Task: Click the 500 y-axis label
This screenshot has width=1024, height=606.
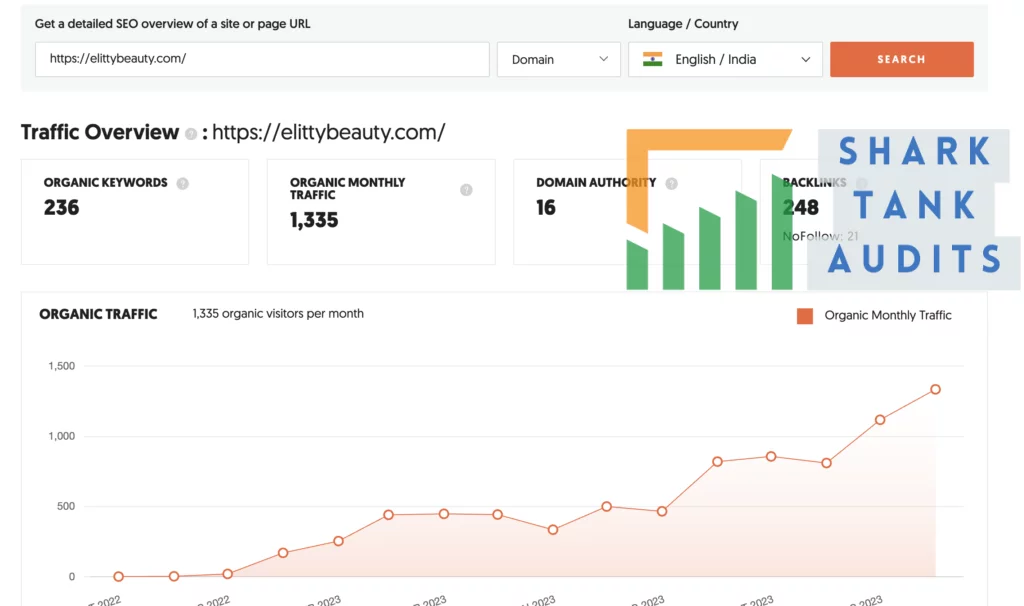Action: [x=66, y=506]
